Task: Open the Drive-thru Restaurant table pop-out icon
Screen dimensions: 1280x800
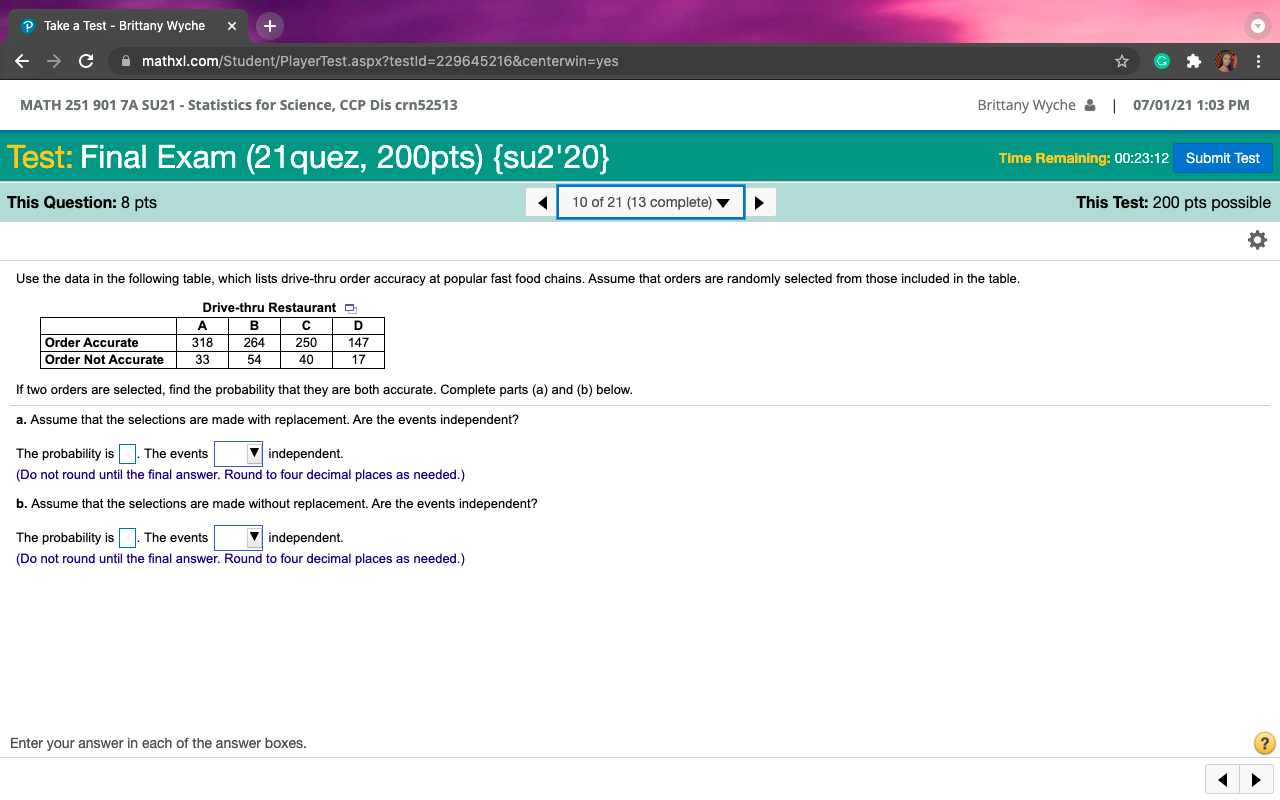Action: click(x=349, y=308)
